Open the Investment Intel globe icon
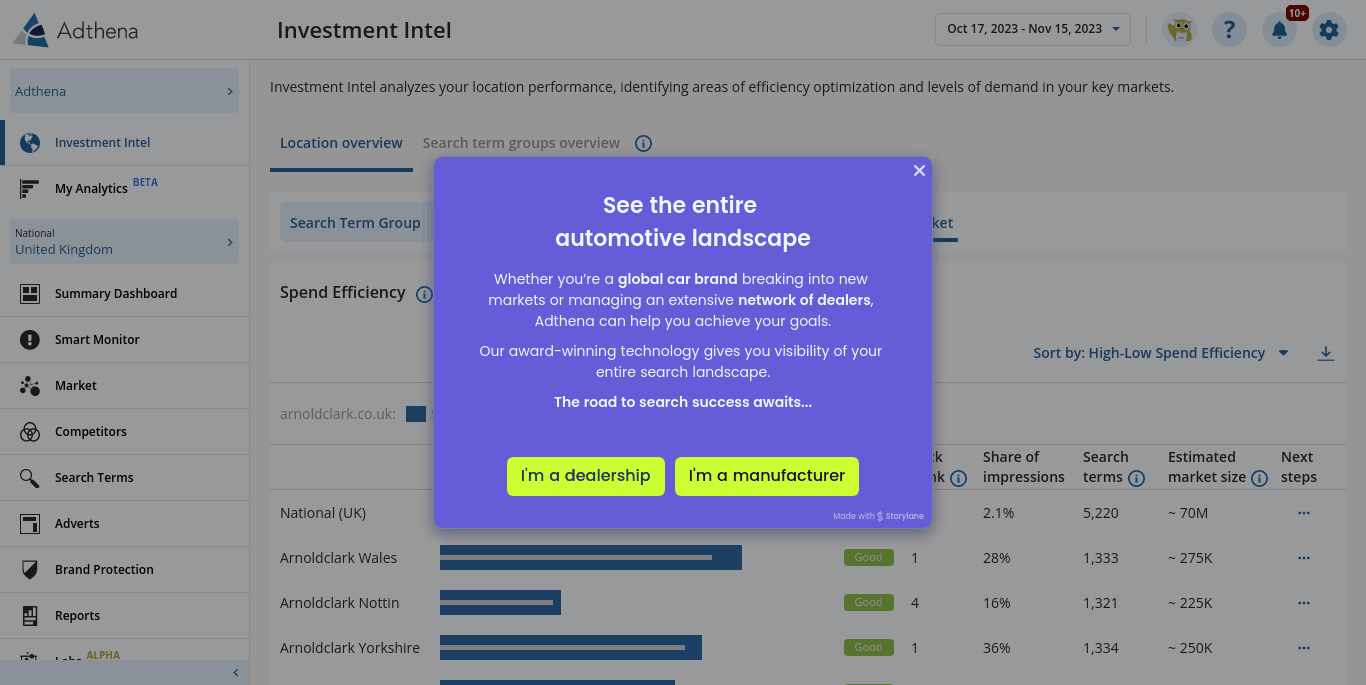Viewport: 1366px width, 685px height. tap(30, 143)
